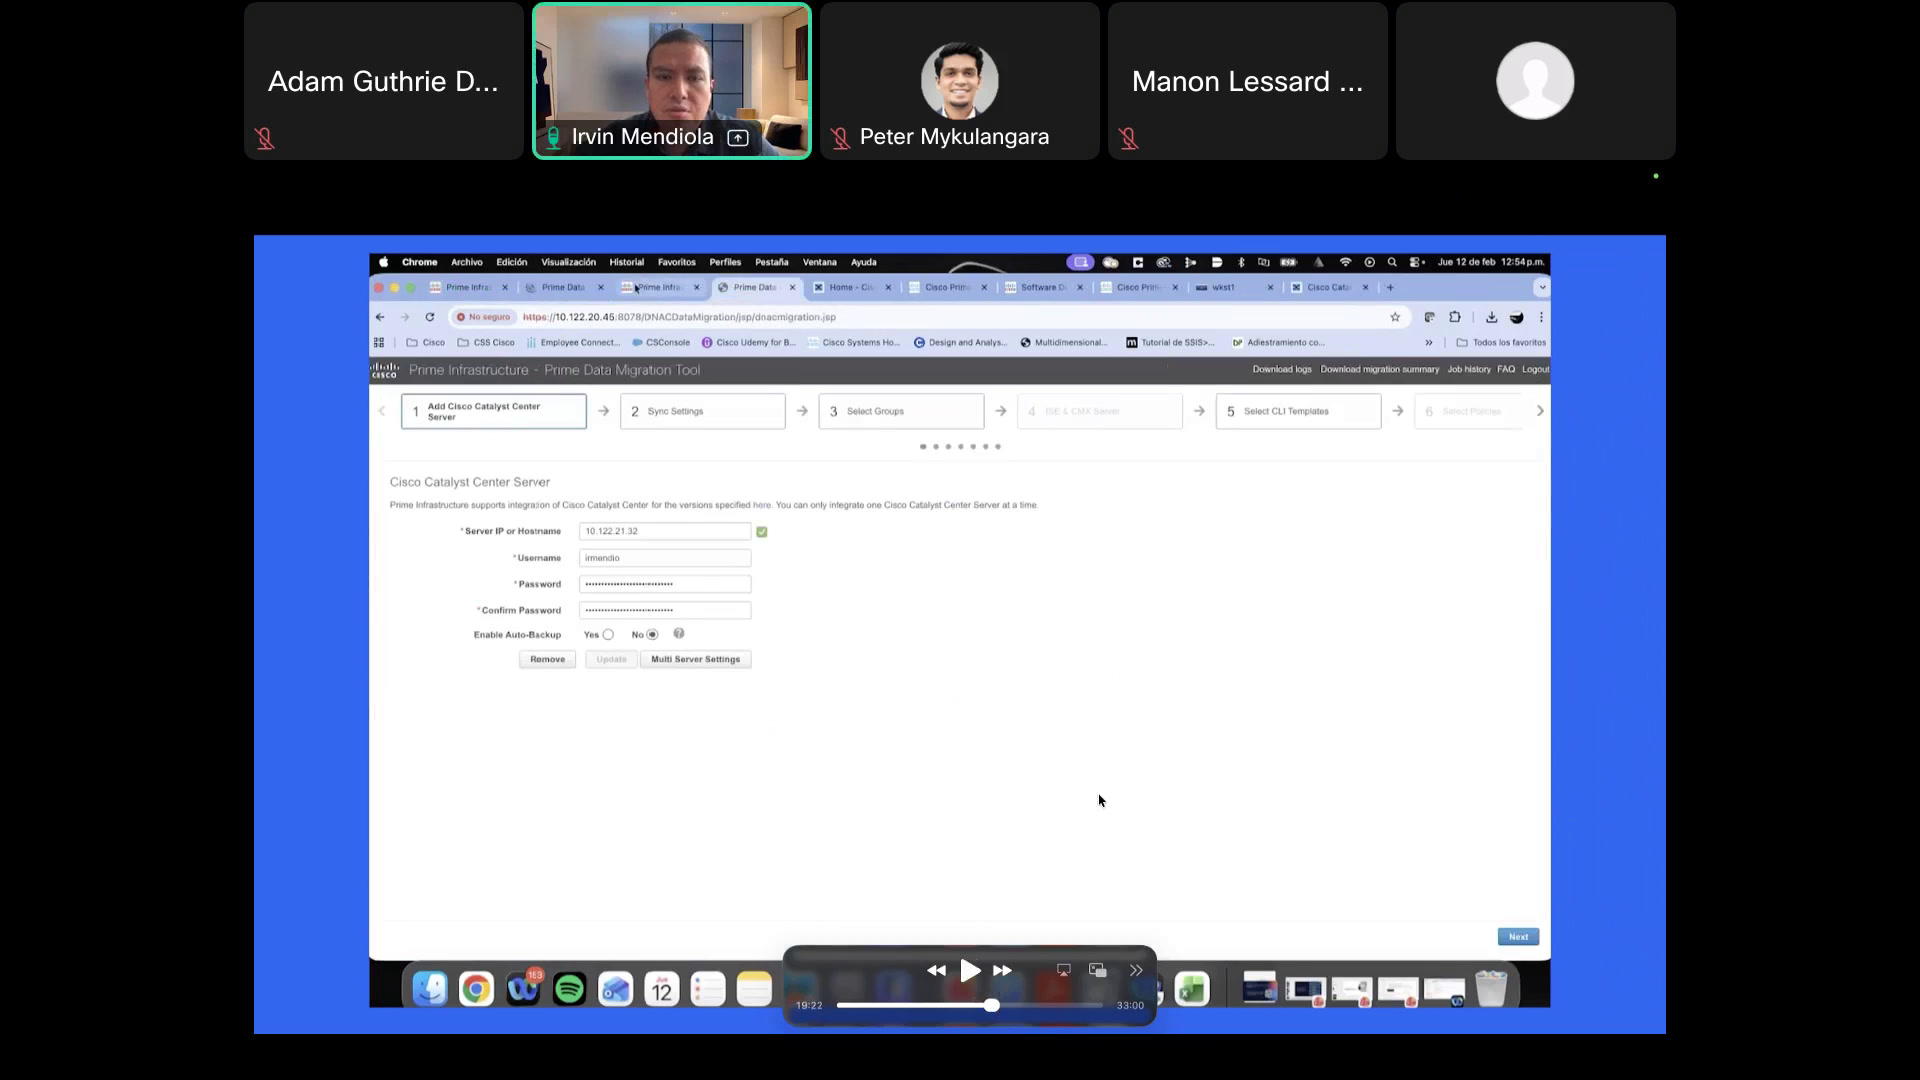The width and height of the screenshot is (1920, 1080).
Task: Open the Historial menu in Chrome
Action: click(627, 262)
